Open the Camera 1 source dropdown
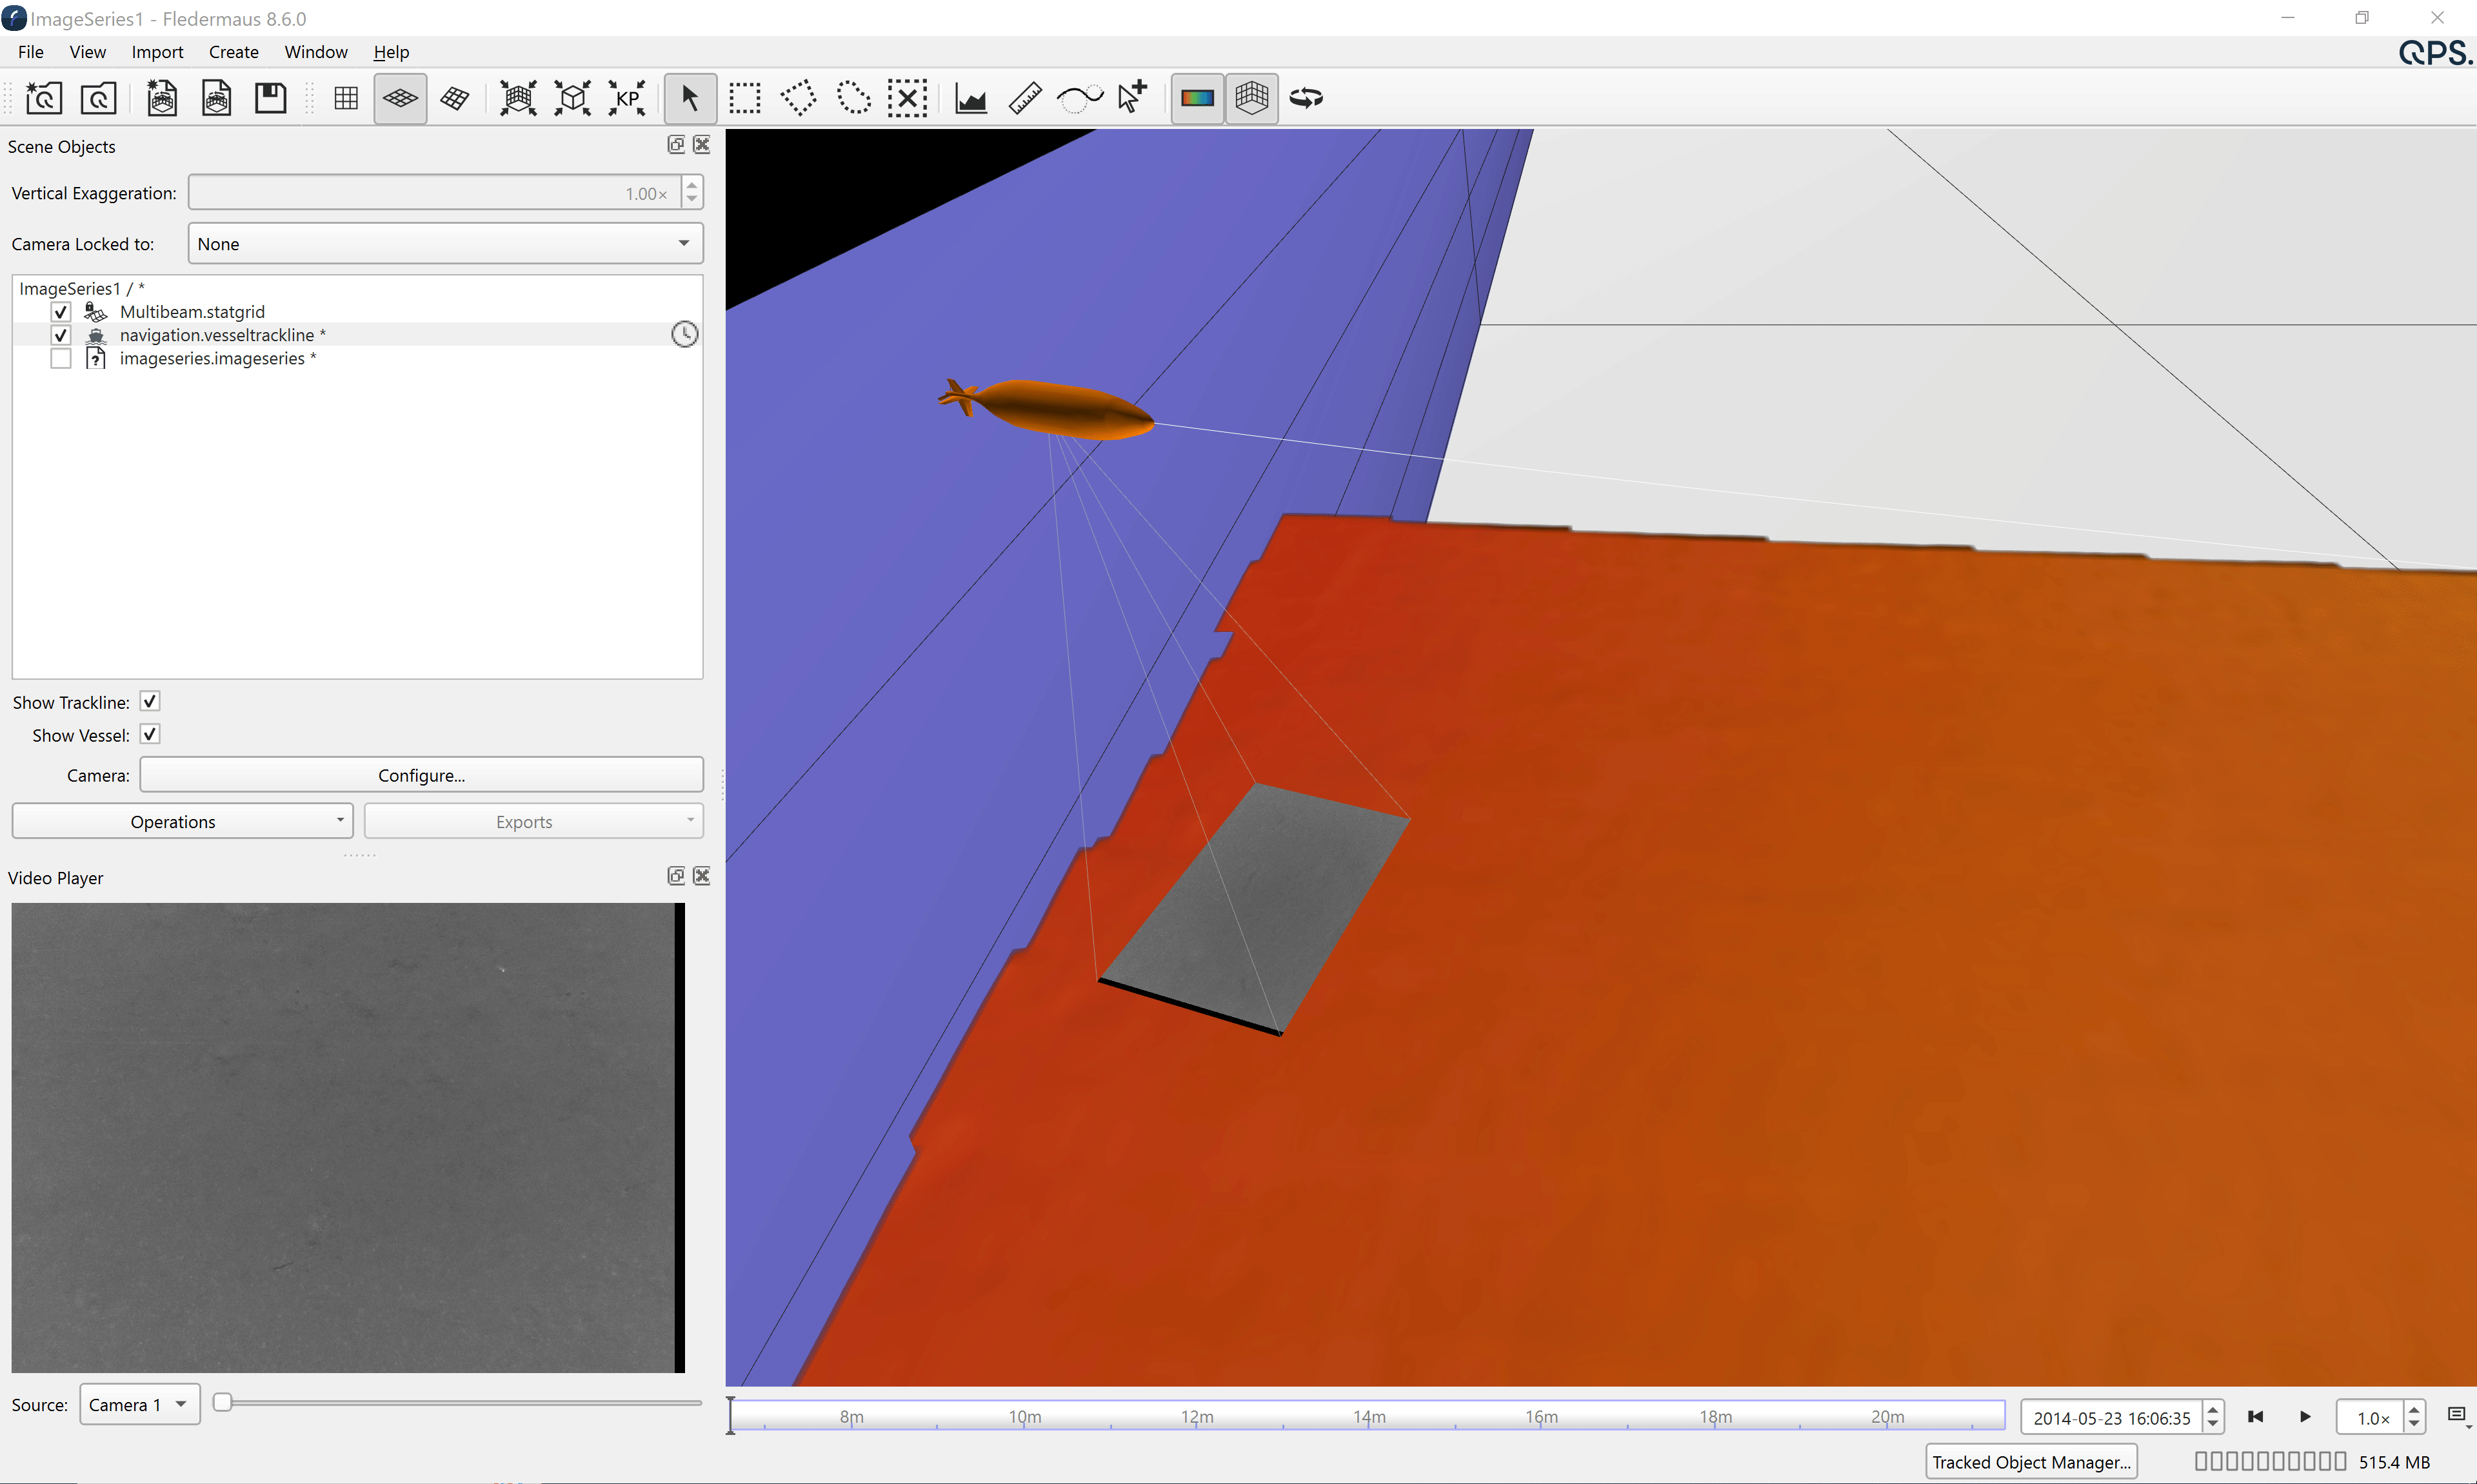2477x1484 pixels. (x=139, y=1405)
